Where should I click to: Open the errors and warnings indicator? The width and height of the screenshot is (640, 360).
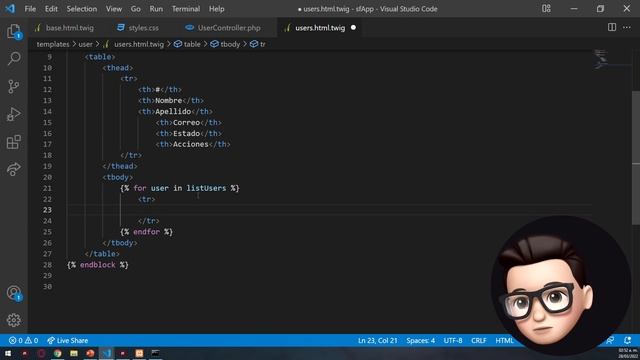pyautogui.click(x=23, y=340)
